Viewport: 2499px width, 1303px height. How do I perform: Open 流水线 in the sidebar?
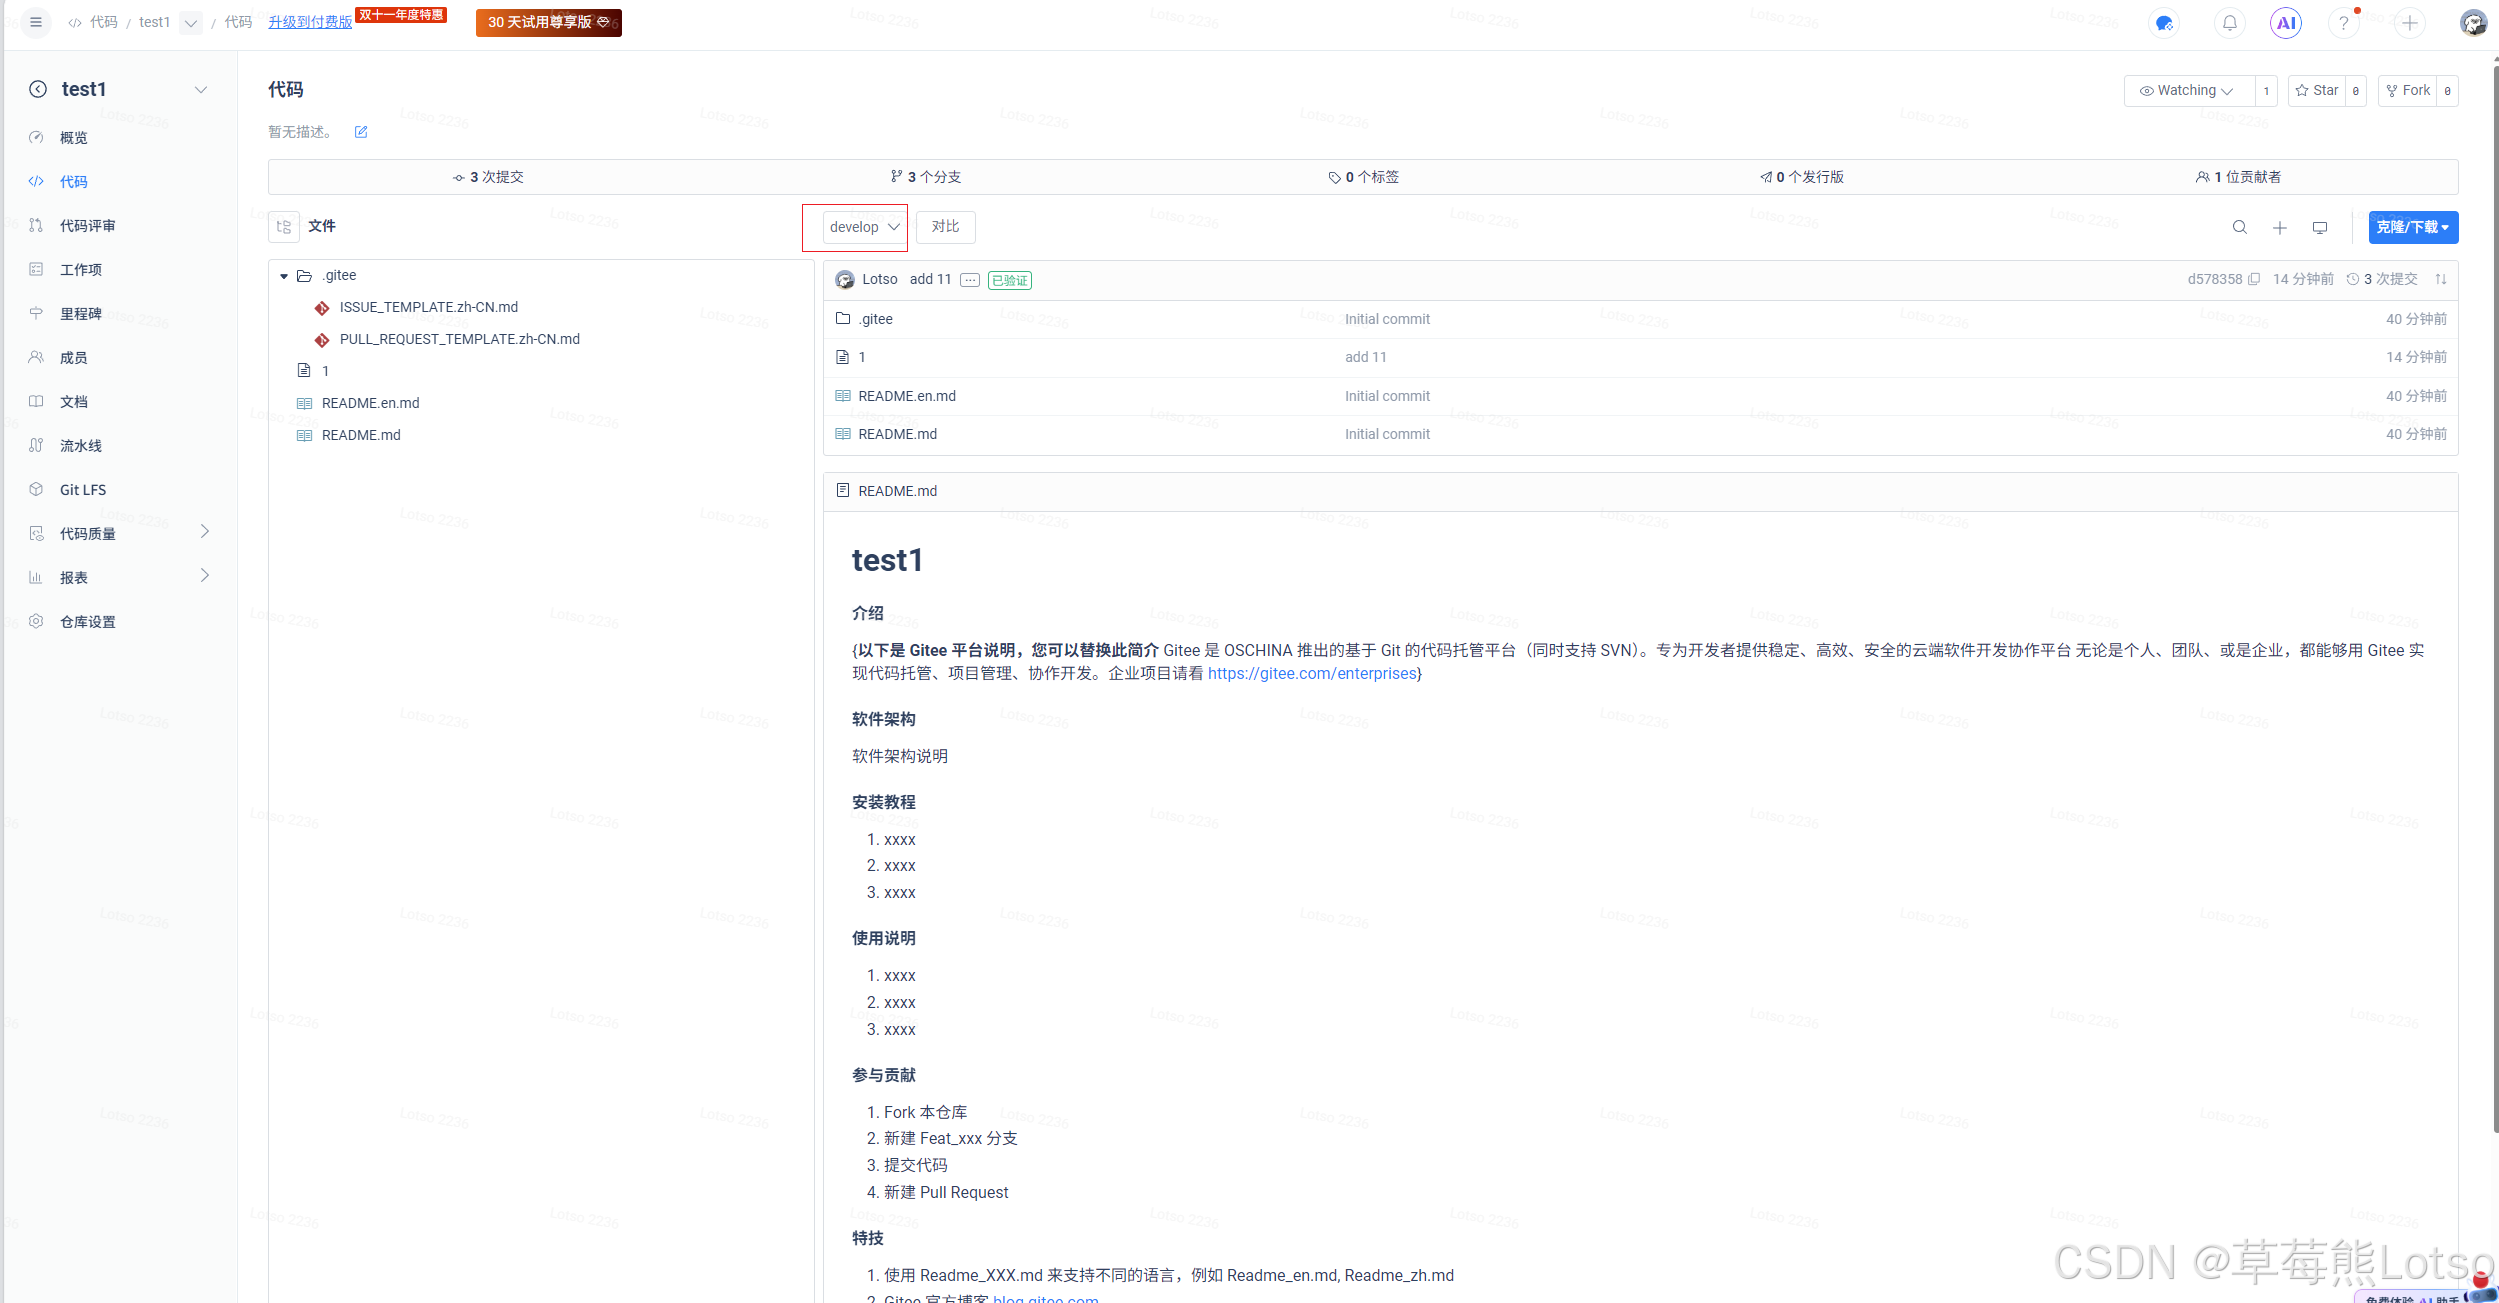click(81, 446)
